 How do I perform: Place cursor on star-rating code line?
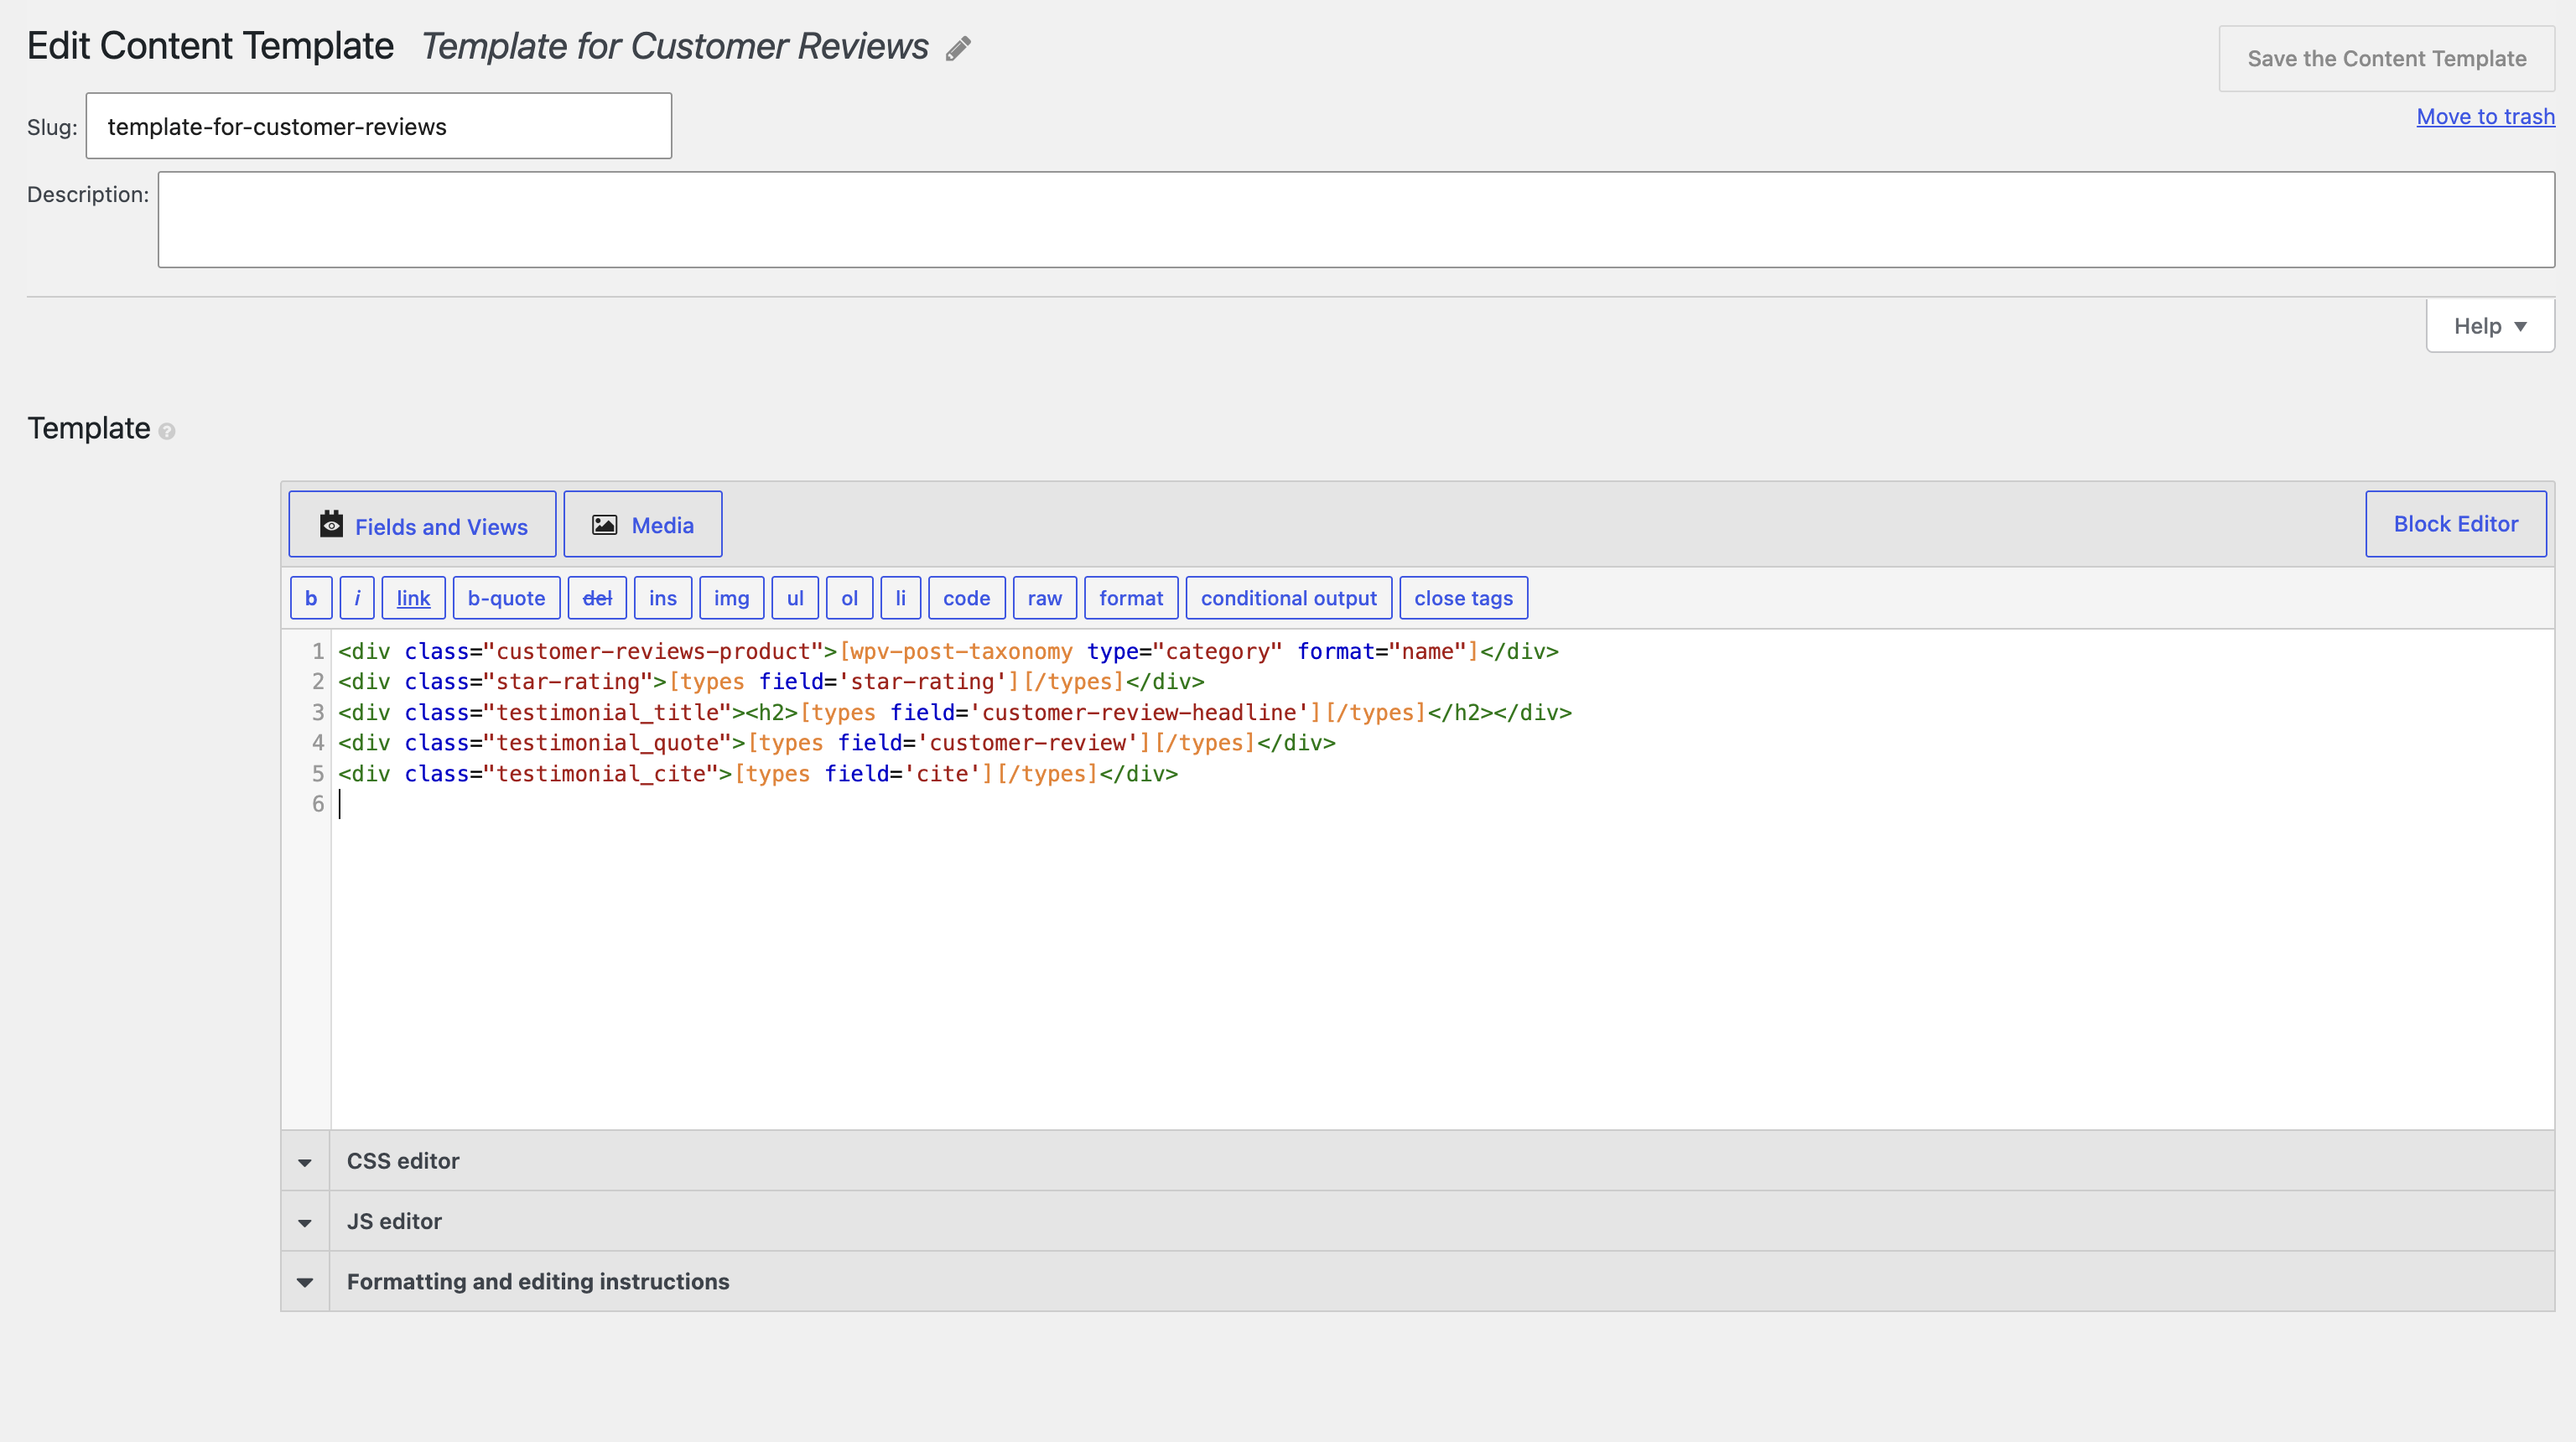pos(771,682)
